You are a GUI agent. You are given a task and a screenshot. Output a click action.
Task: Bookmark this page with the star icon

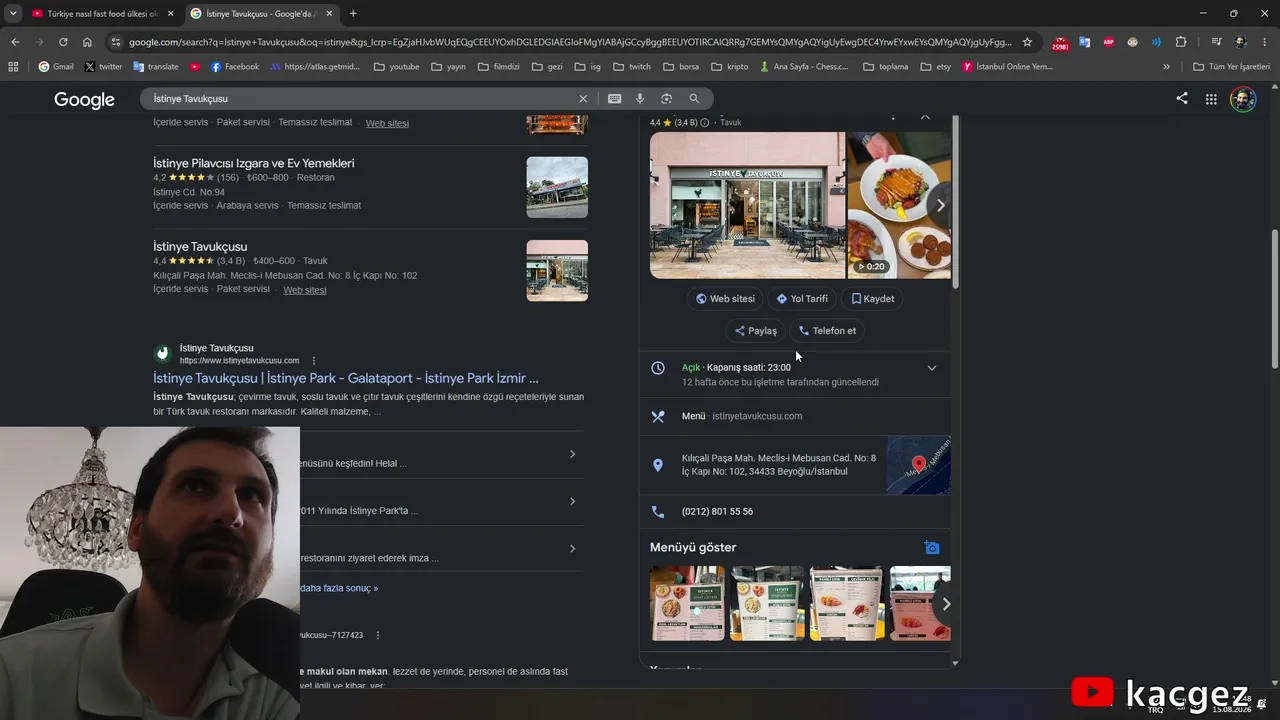pyautogui.click(x=1027, y=42)
